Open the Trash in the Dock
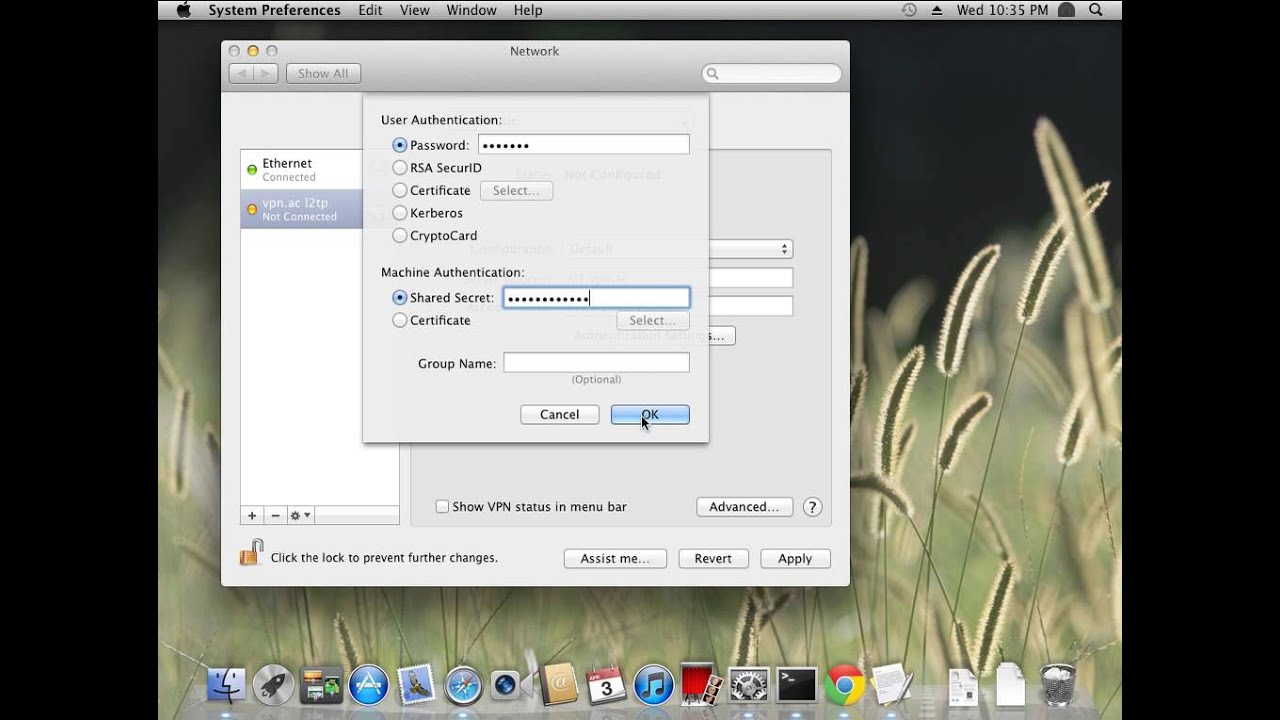The width and height of the screenshot is (1280, 720). coord(1057,686)
